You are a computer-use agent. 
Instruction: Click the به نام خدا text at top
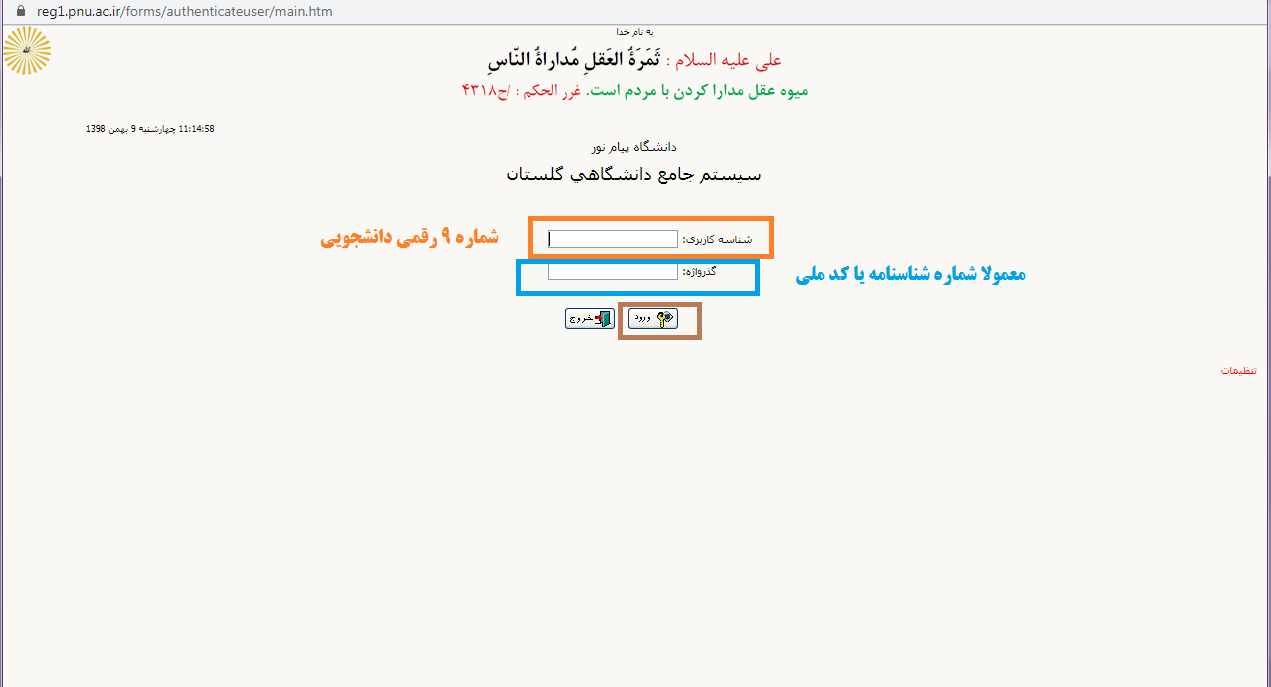click(635, 33)
